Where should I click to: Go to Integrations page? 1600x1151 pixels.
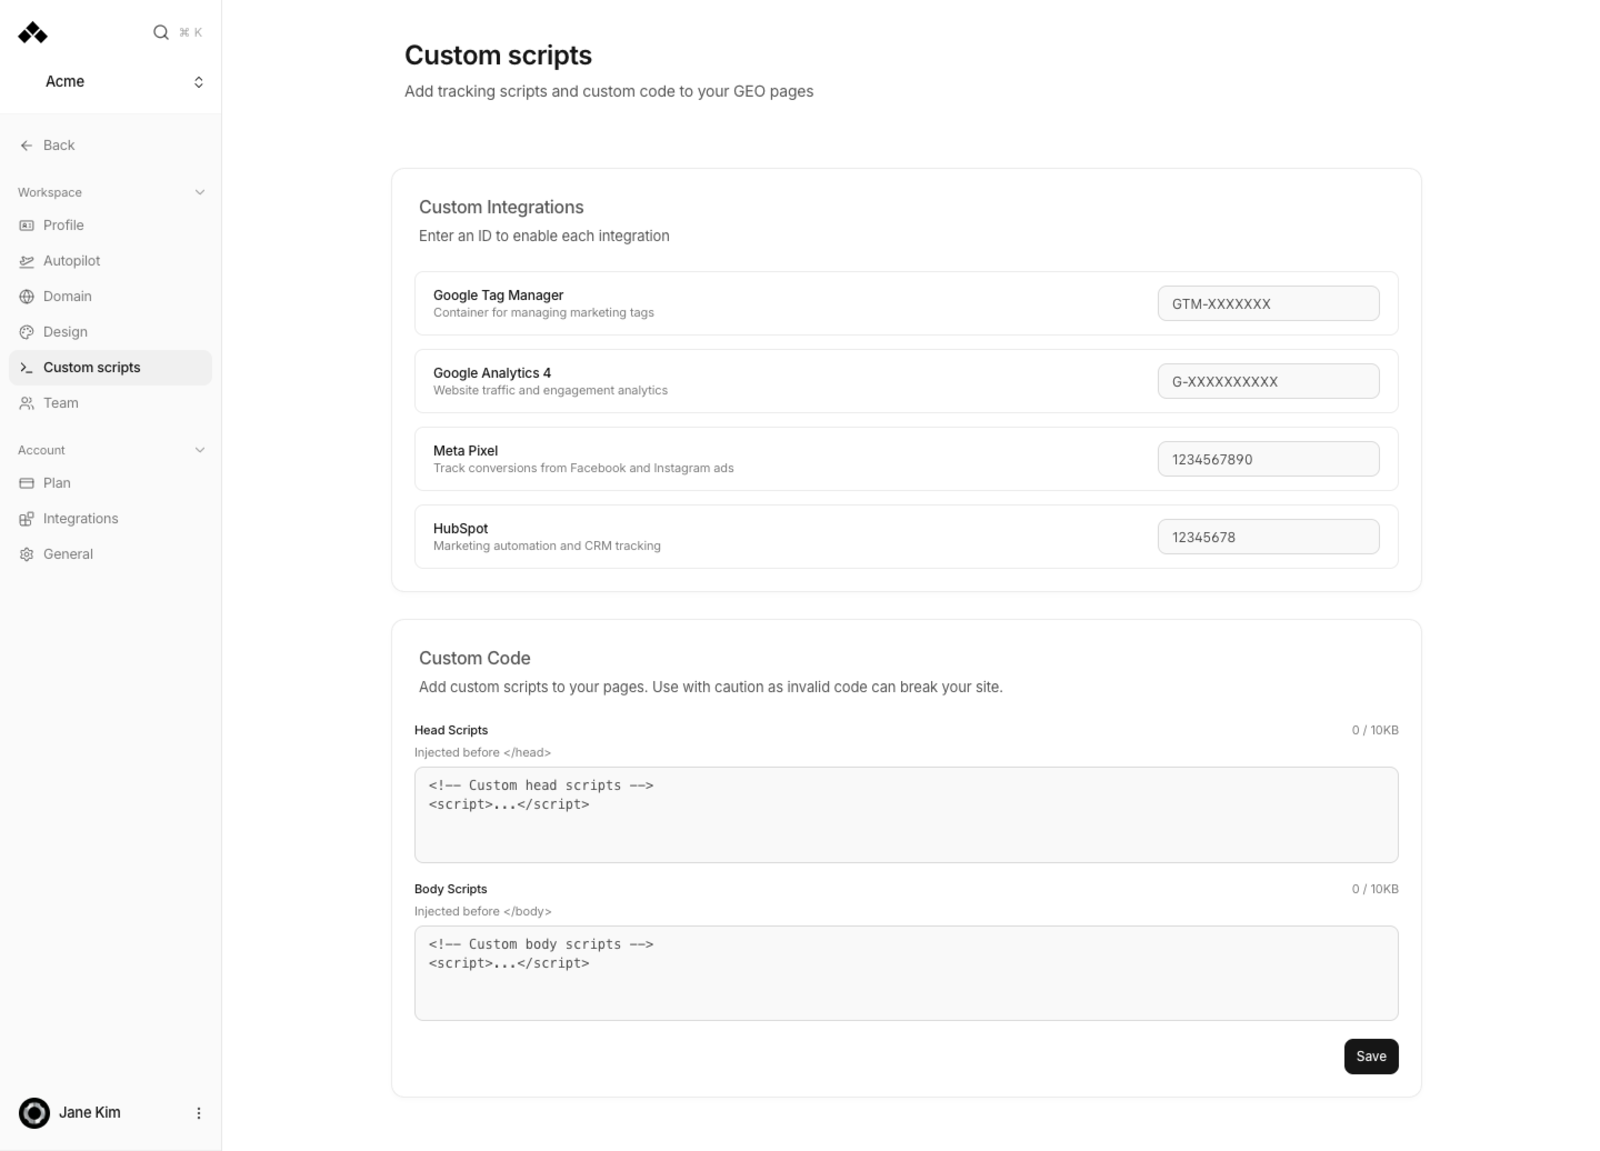point(111,518)
